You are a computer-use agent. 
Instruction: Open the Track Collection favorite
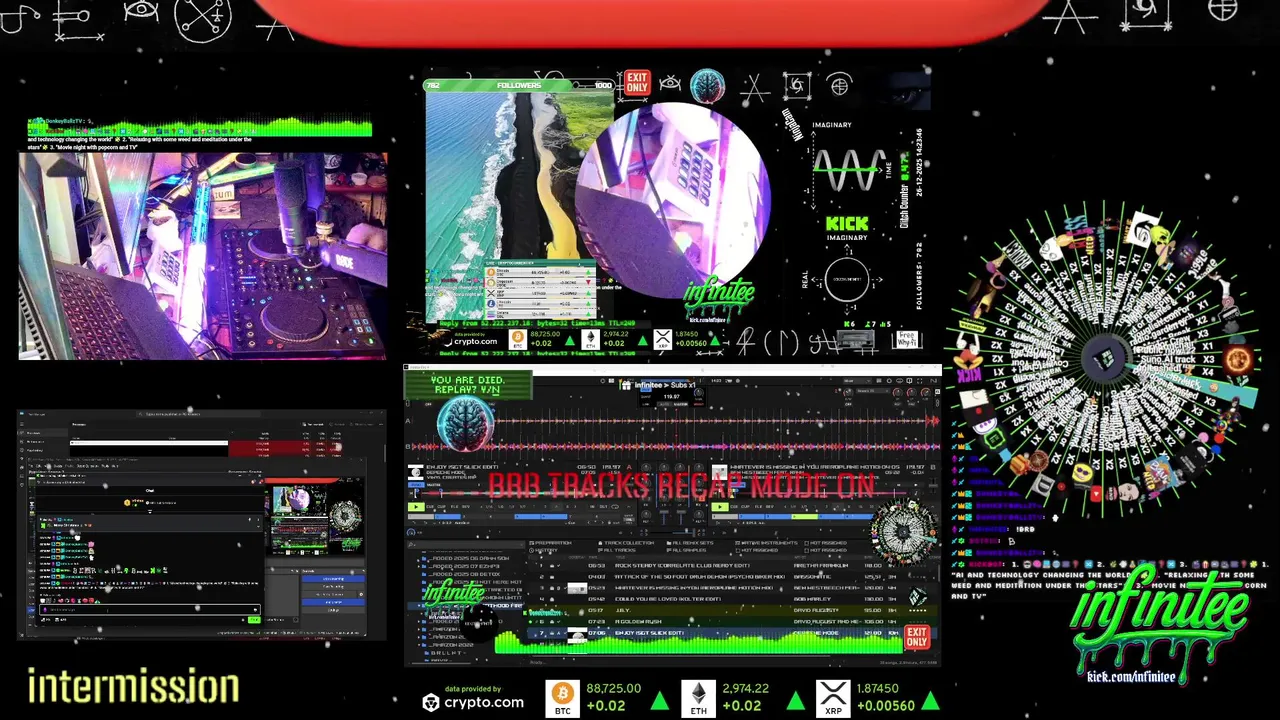(626, 543)
